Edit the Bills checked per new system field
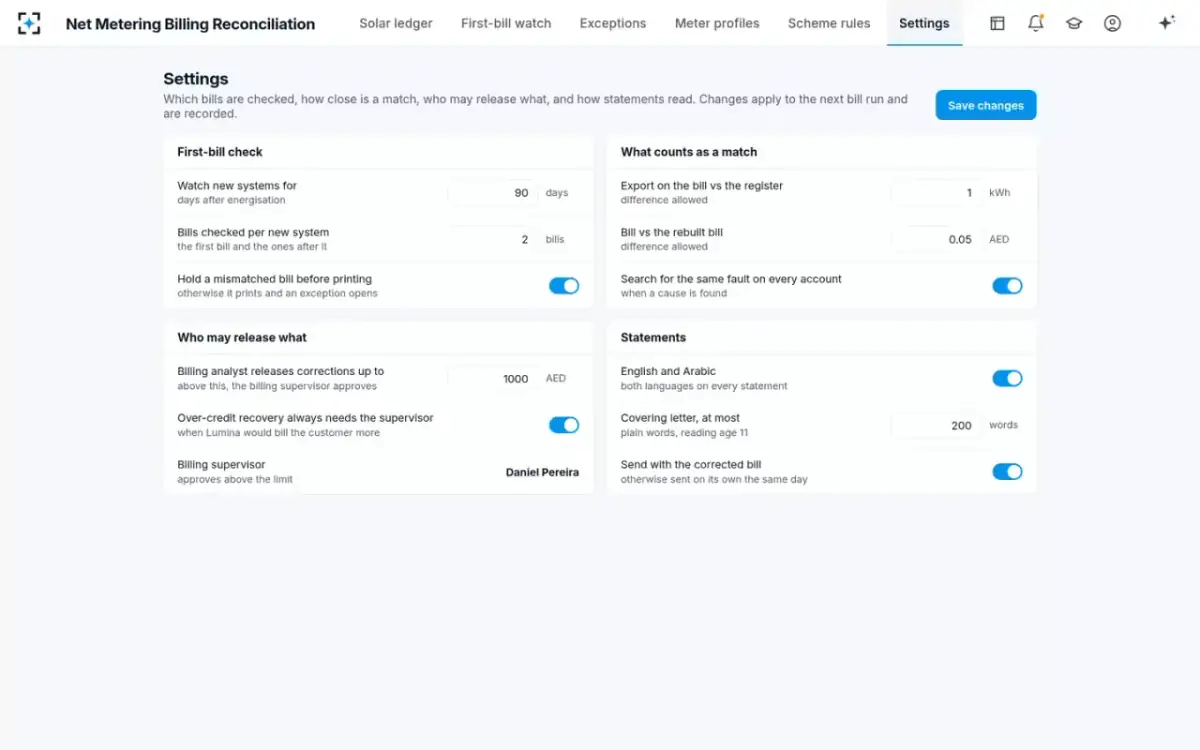 pos(493,240)
